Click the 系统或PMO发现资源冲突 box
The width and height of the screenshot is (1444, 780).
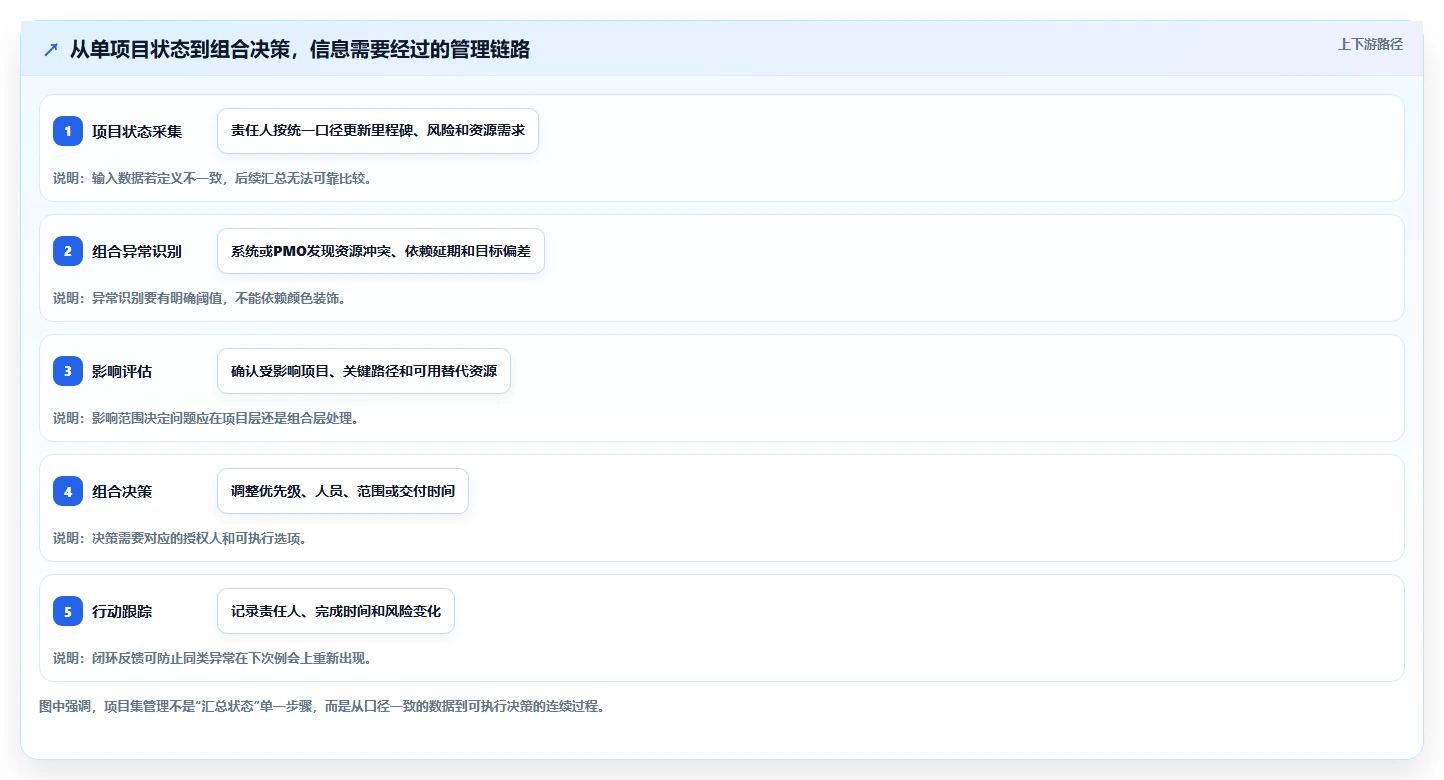(x=381, y=251)
